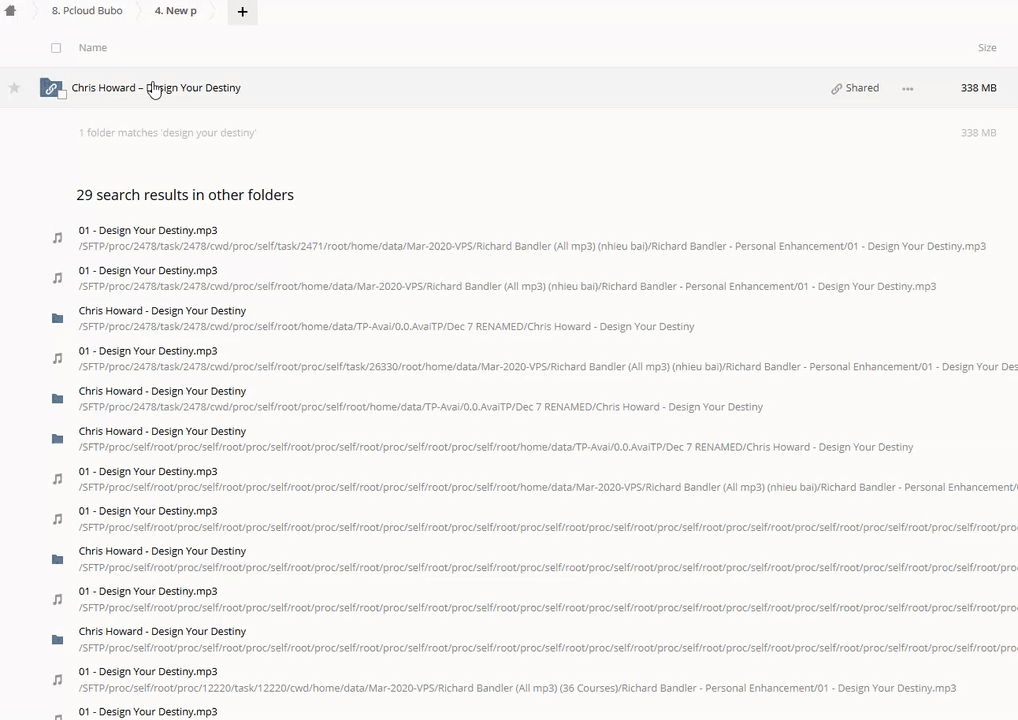This screenshot has width=1018, height=720.
Task: Tick the select-all checkbox in header
Action: [56, 48]
